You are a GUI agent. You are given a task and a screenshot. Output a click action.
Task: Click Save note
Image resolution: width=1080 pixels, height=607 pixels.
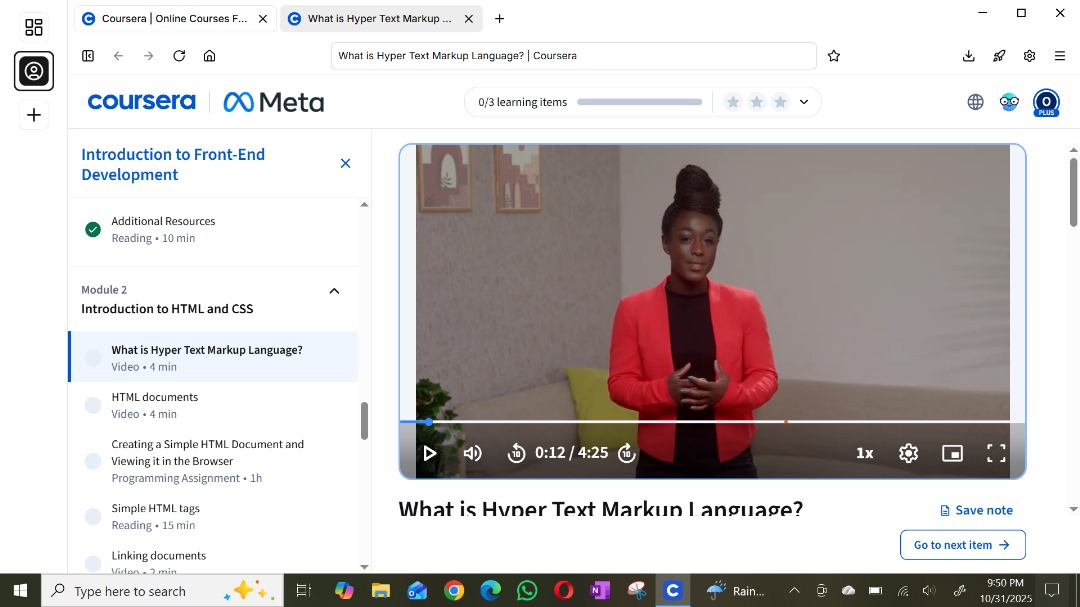976,511
